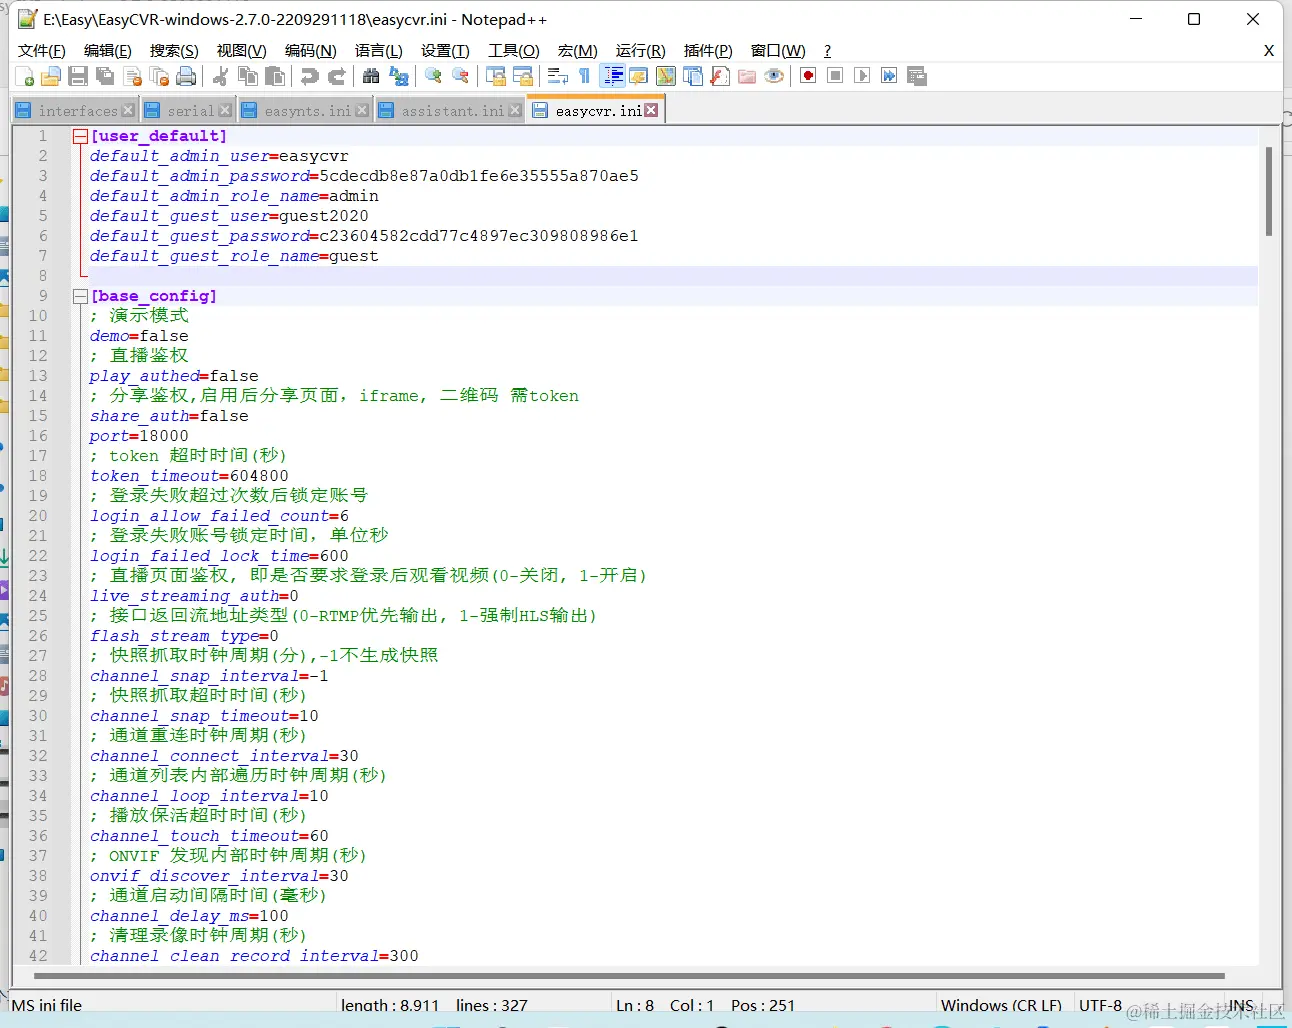Click the token_timeout=604800 line
The width and height of the screenshot is (1292, 1028).
(x=189, y=476)
